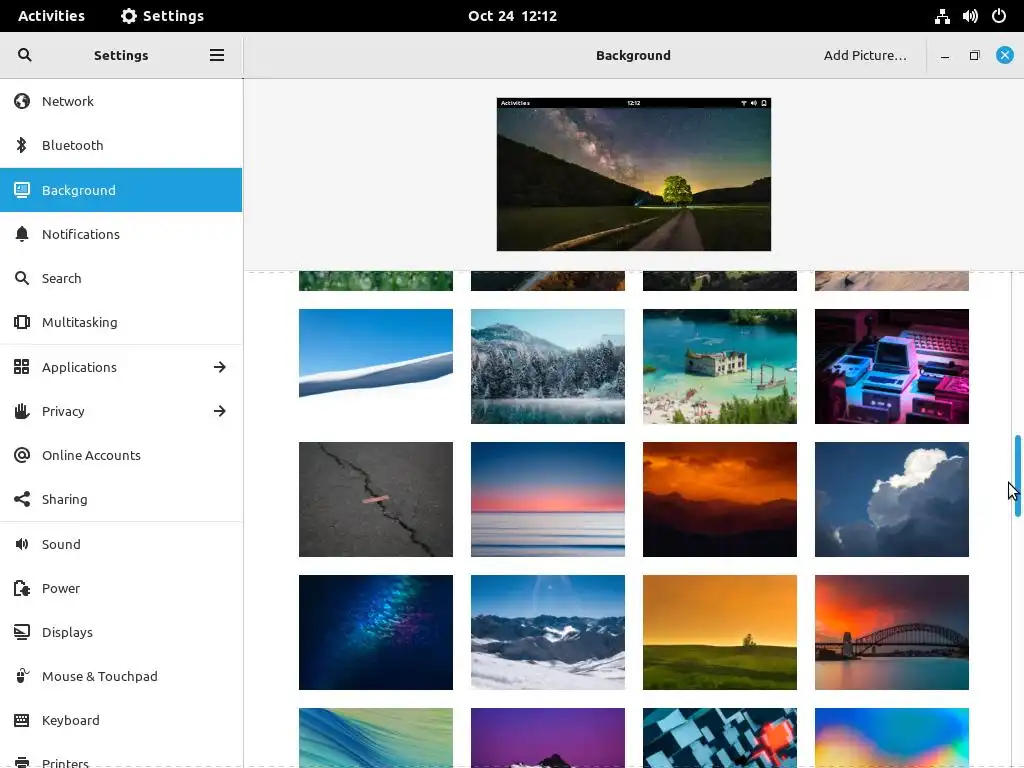Select the blue-green wavy lines wallpaper
This screenshot has height=768, width=1024.
coord(376,737)
